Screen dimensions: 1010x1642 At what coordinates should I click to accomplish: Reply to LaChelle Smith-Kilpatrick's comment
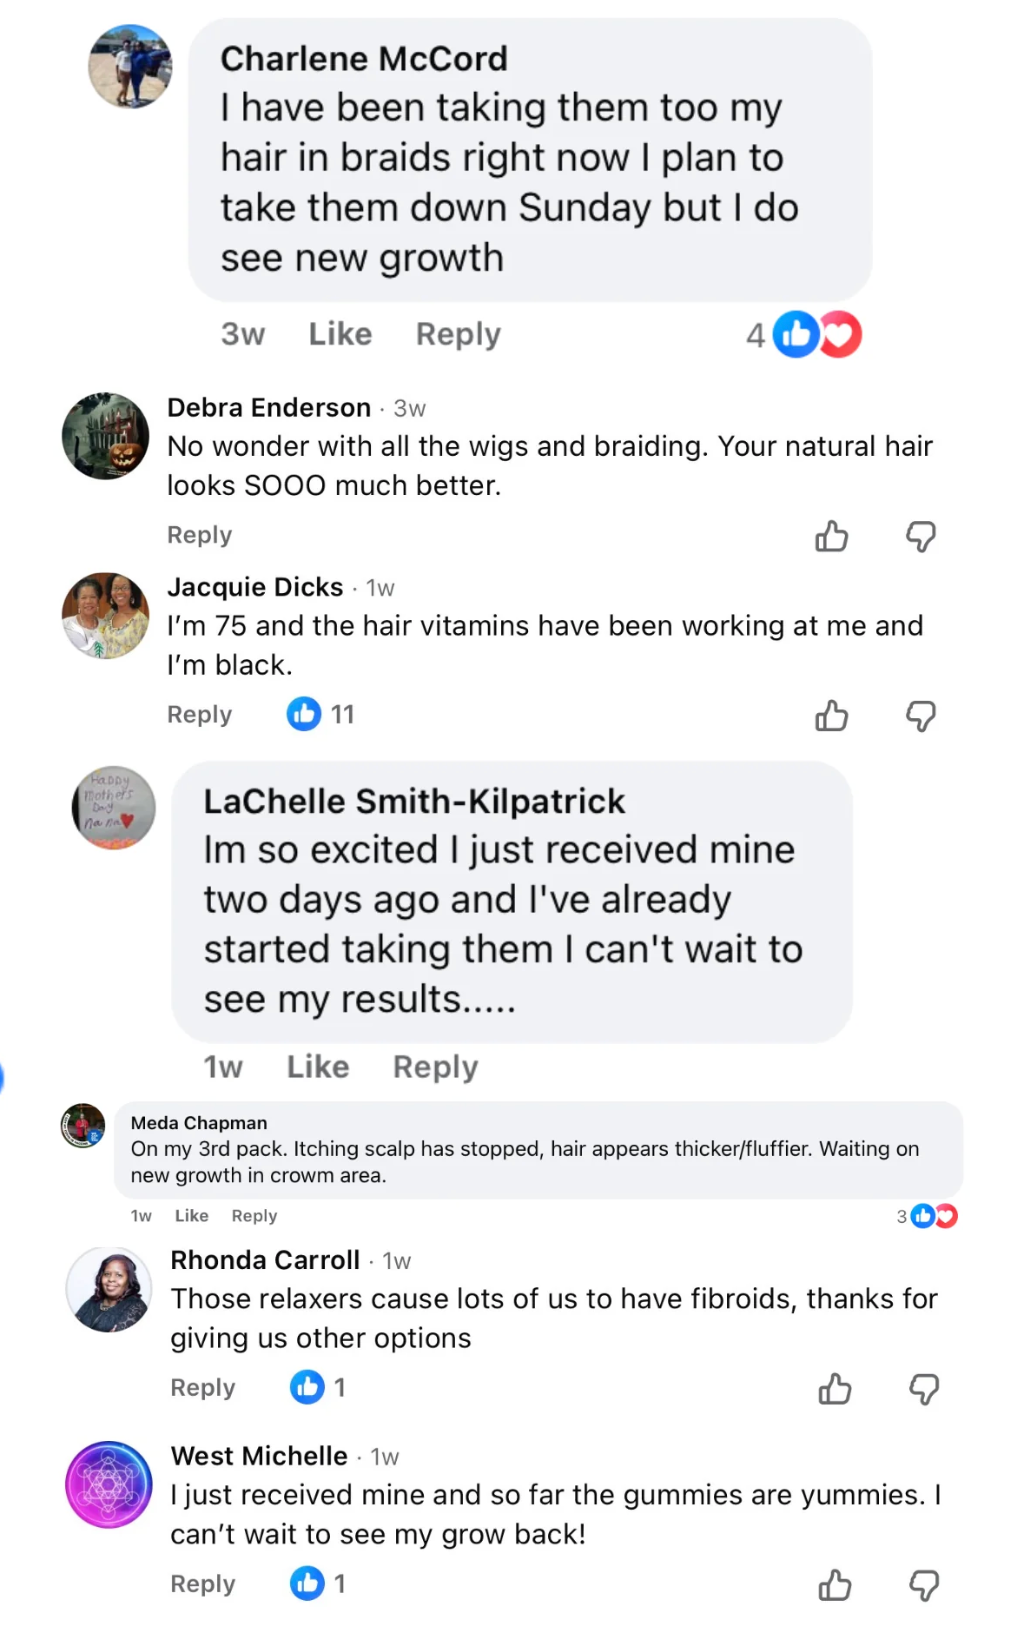(x=435, y=1067)
